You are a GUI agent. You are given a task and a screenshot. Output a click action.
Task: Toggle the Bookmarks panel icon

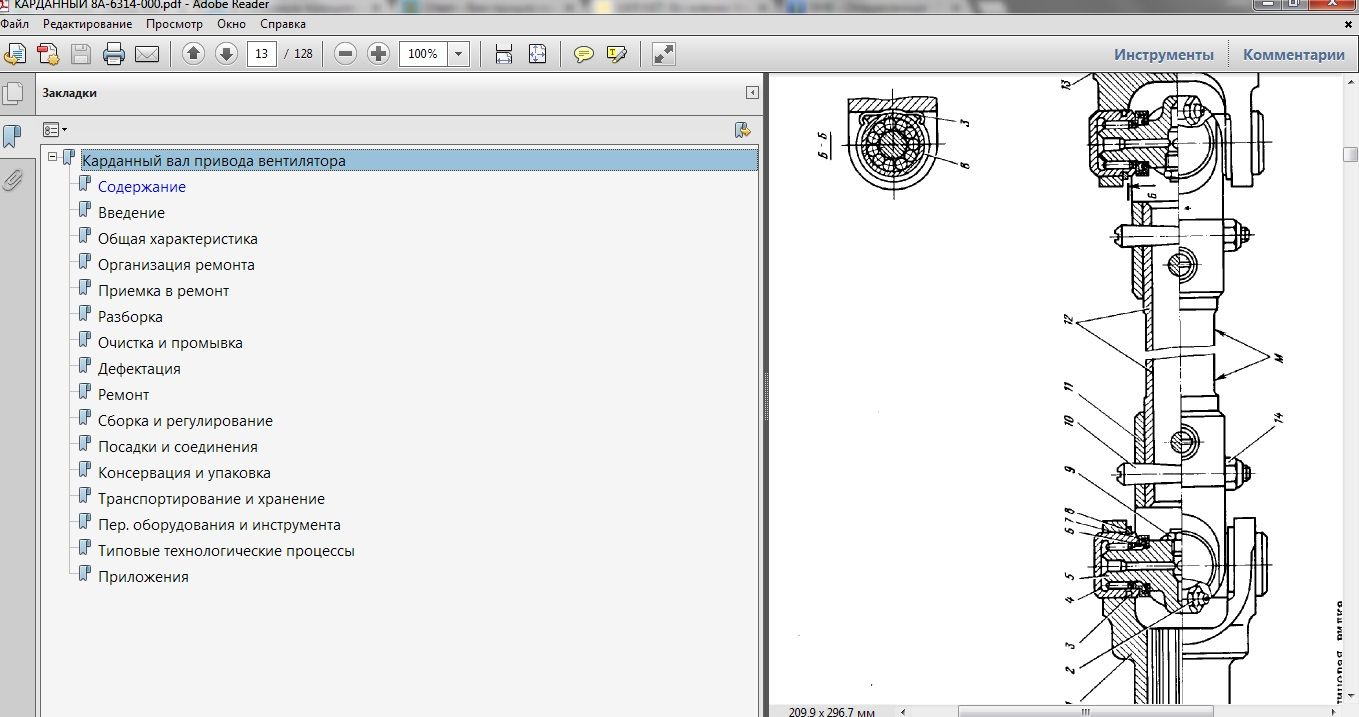pyautogui.click(x=13, y=137)
